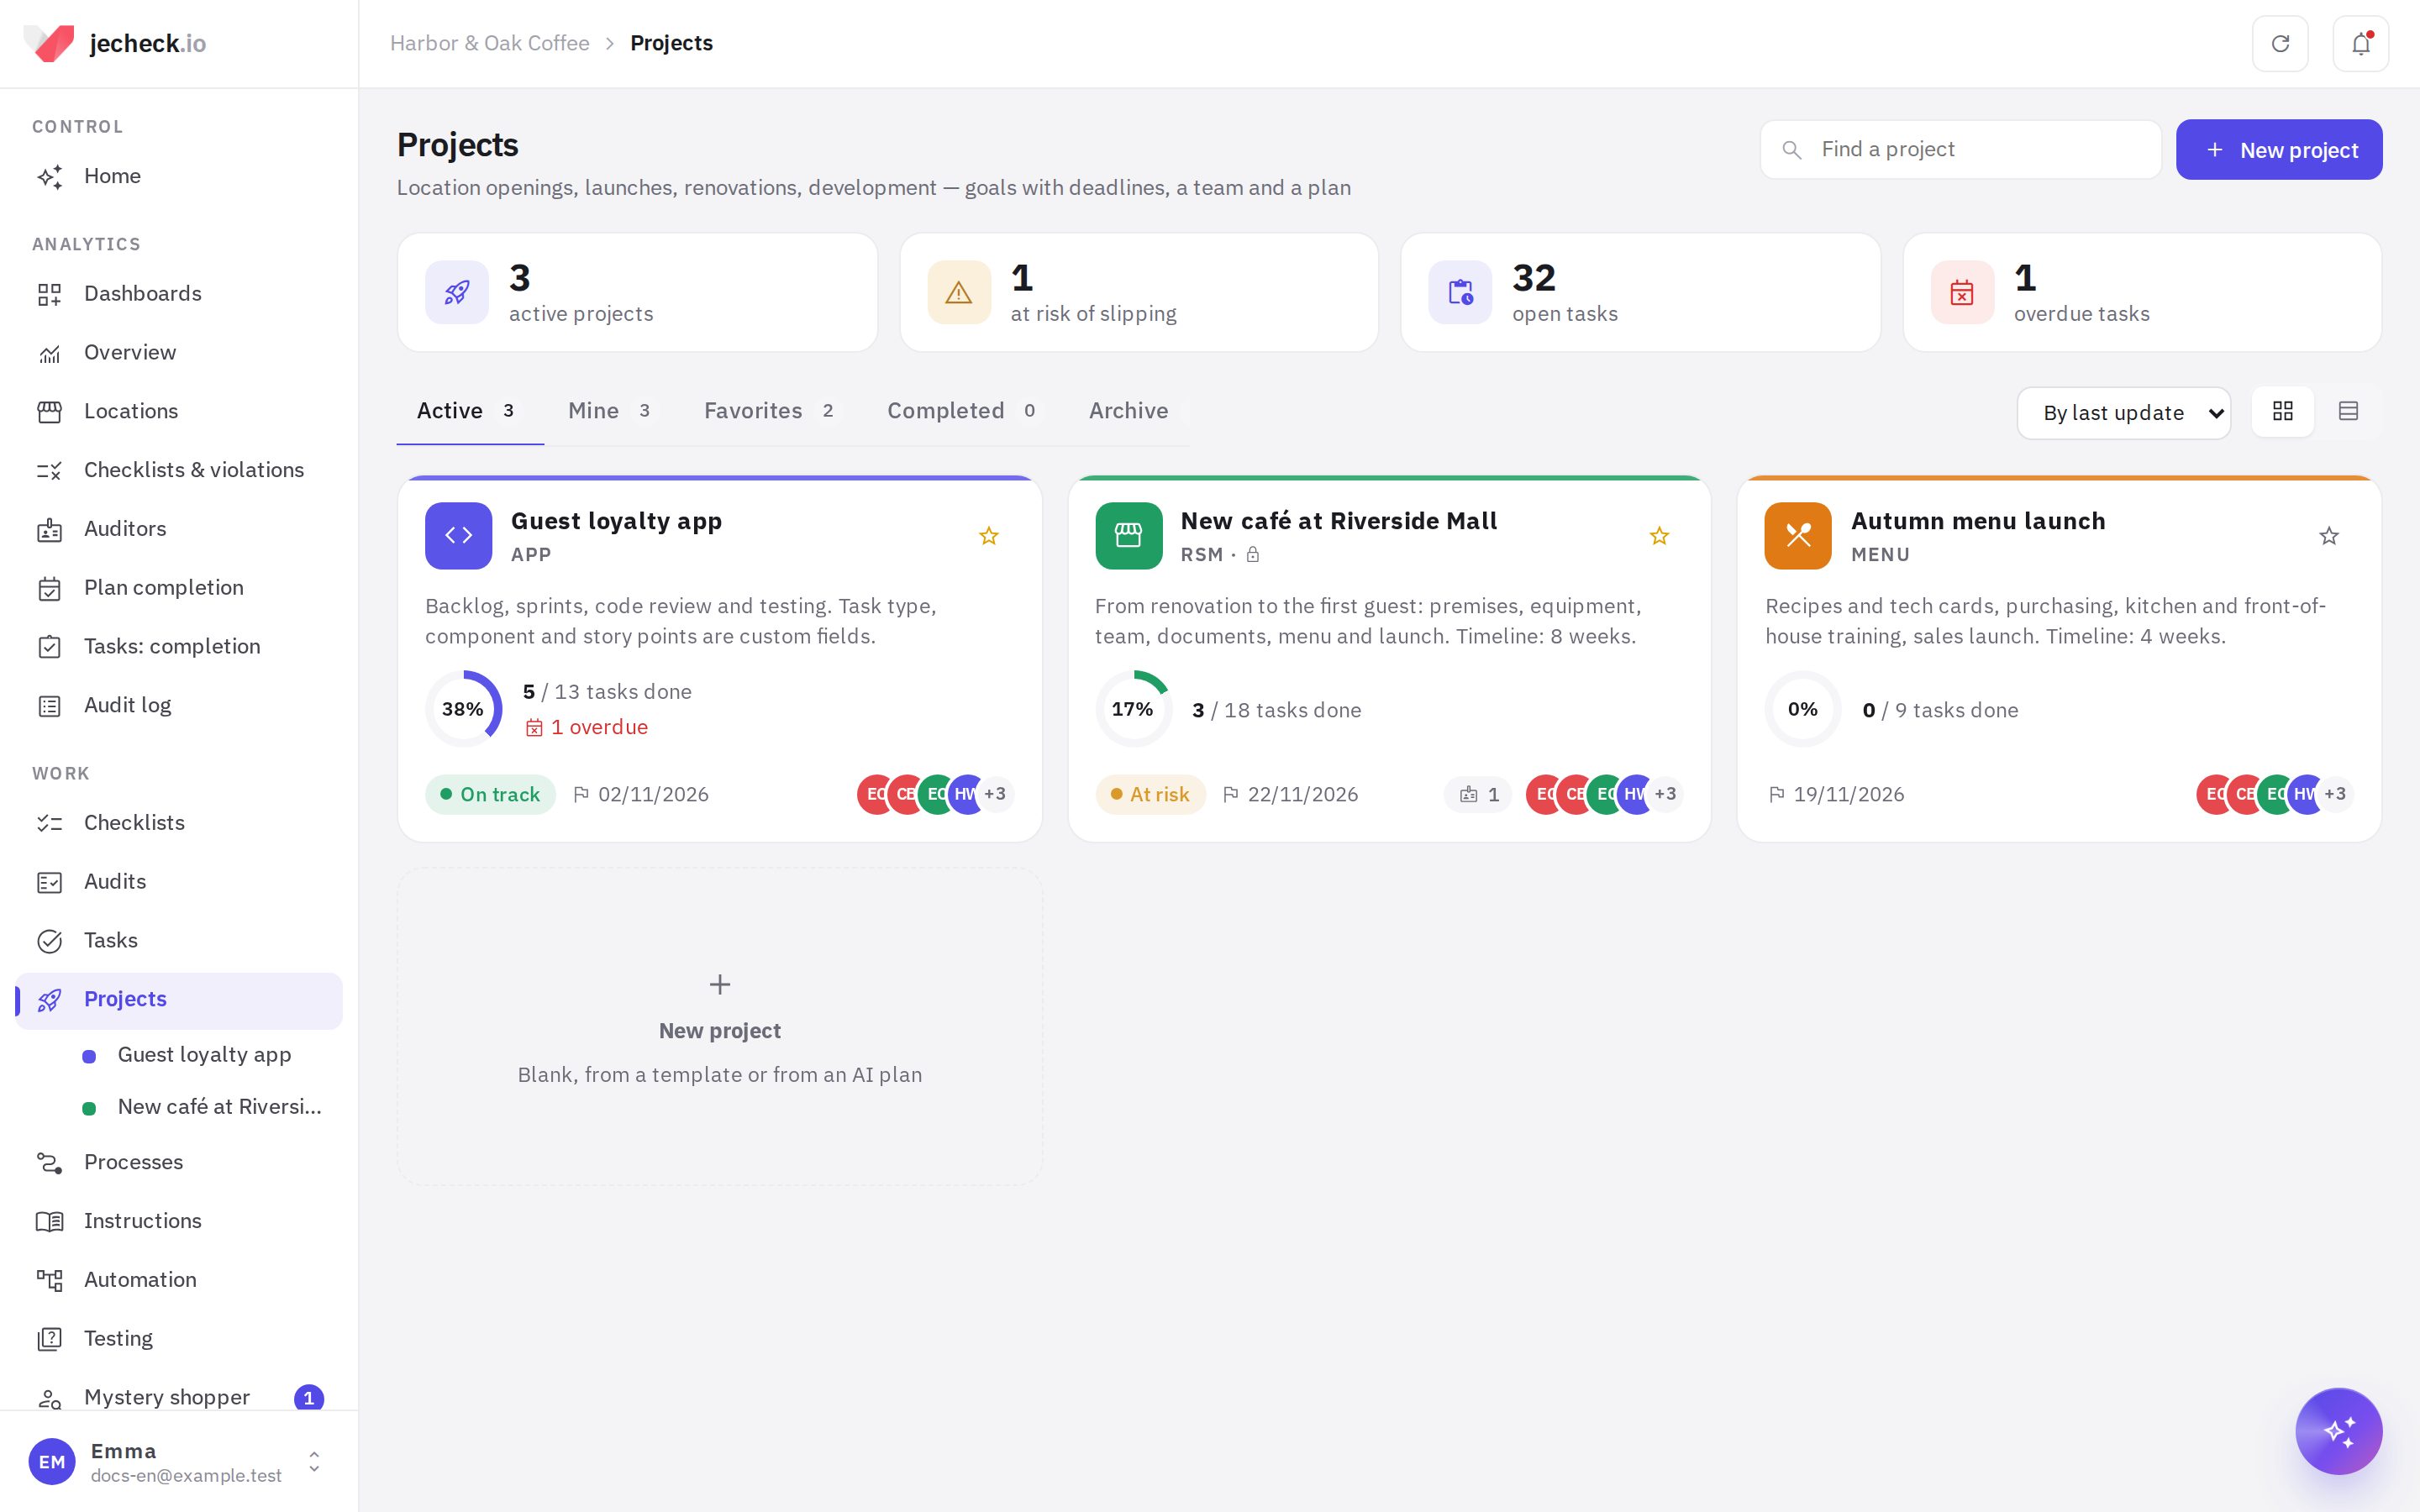Select the Archive tab
Image resolution: width=2420 pixels, height=1512 pixels.
point(1128,411)
